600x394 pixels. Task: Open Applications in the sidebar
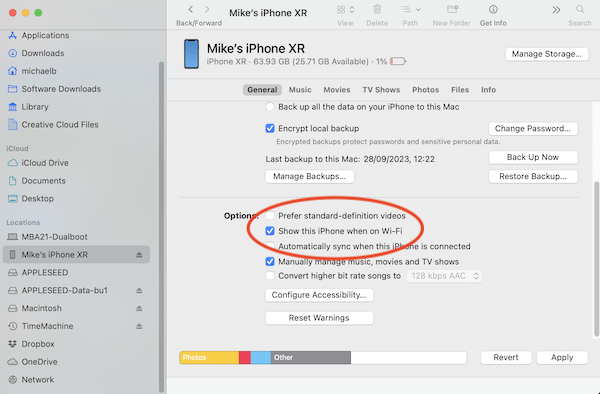tap(45, 35)
